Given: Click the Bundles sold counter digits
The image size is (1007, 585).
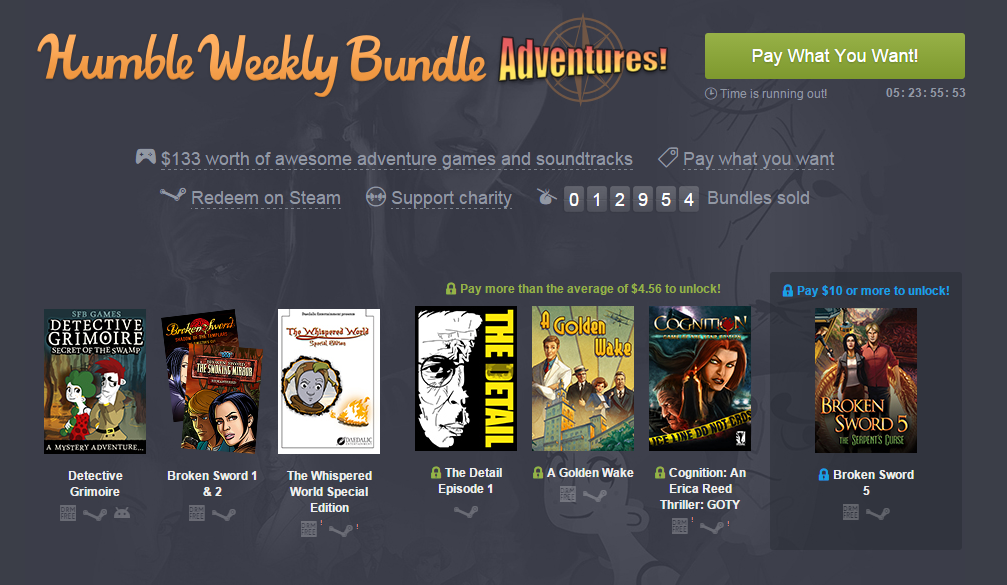Looking at the screenshot, I should click(x=631, y=199).
